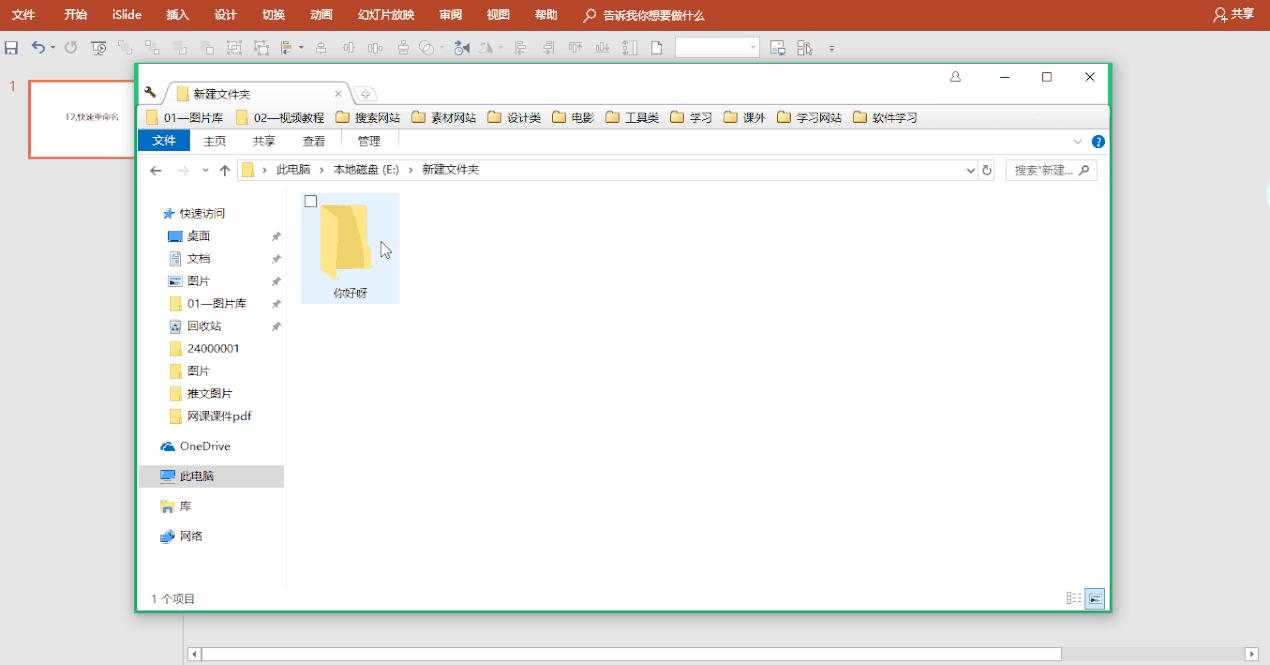Click the Back arrow in File Explorer

[x=156, y=170]
